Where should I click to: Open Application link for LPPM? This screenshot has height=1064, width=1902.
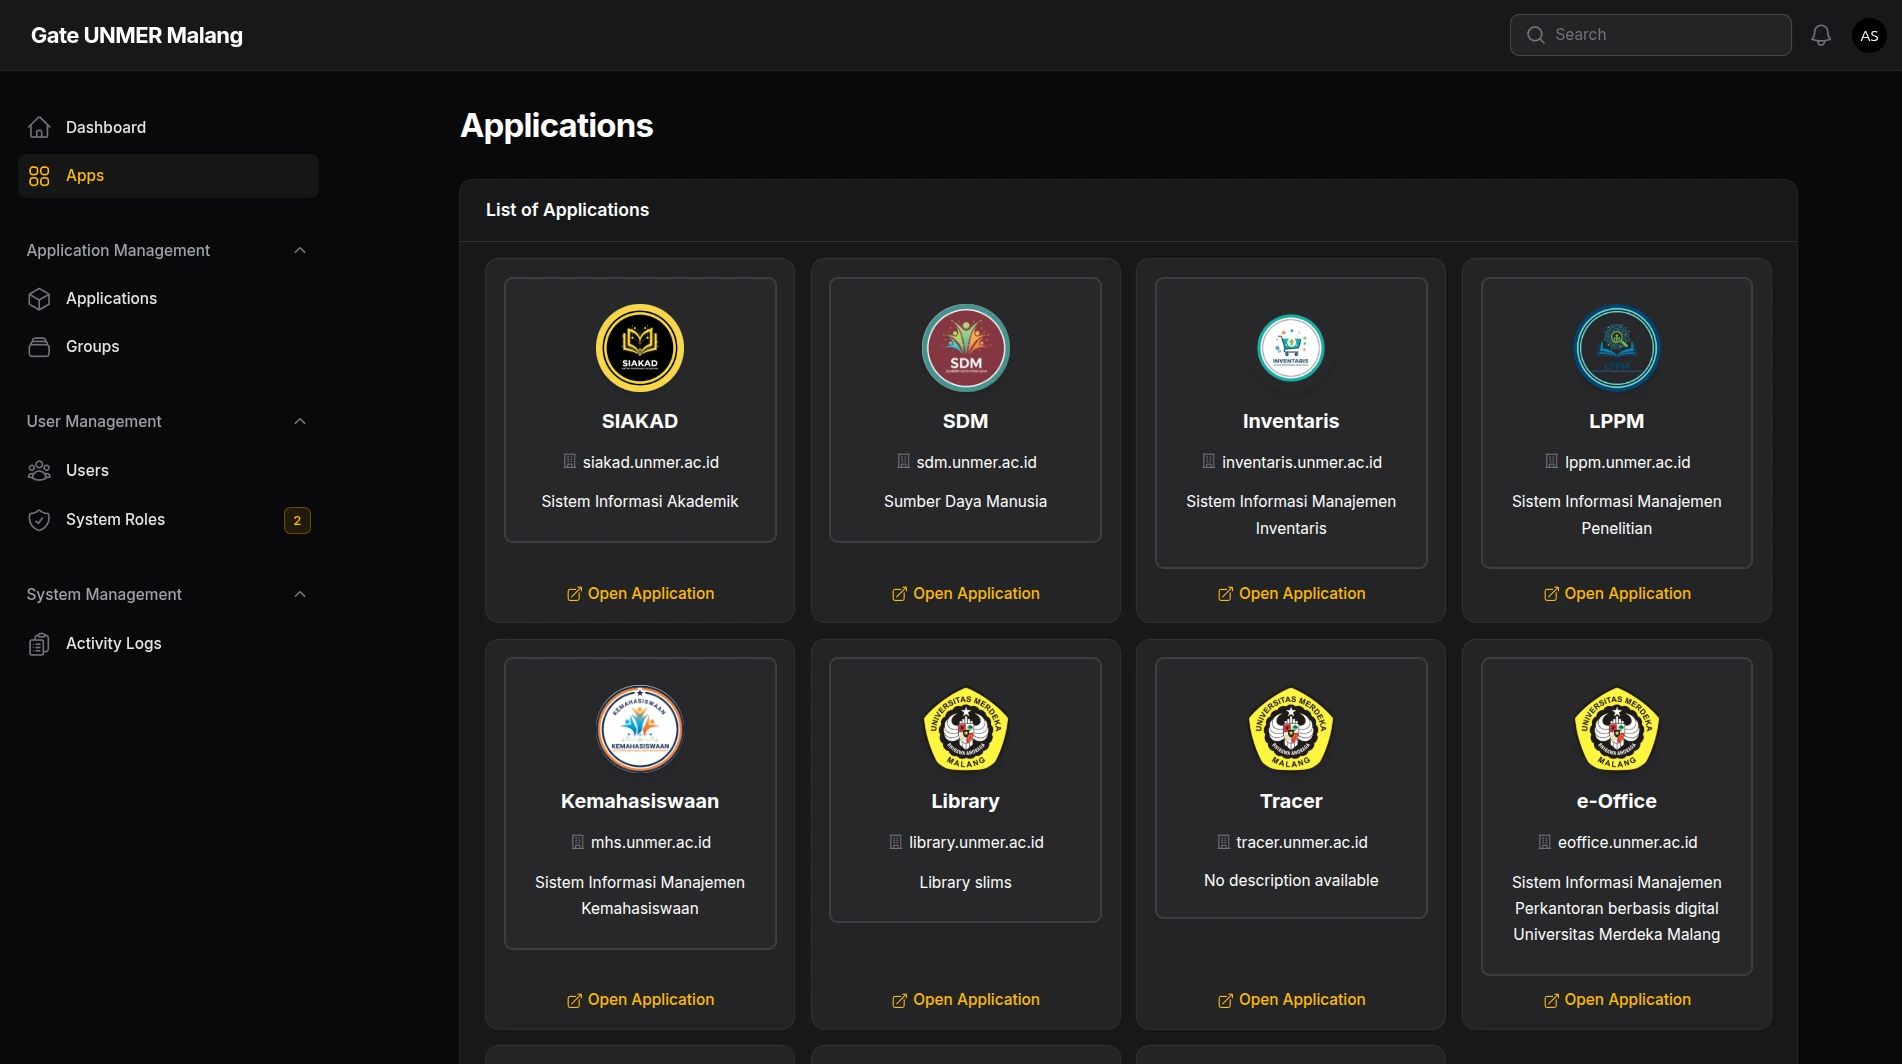[x=1617, y=594]
